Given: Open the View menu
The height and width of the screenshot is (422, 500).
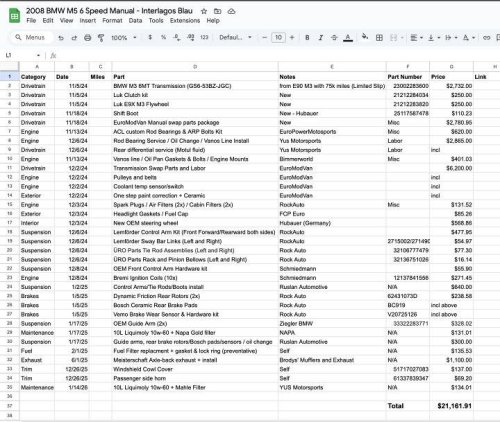Looking at the screenshot, I should point(66,21).
